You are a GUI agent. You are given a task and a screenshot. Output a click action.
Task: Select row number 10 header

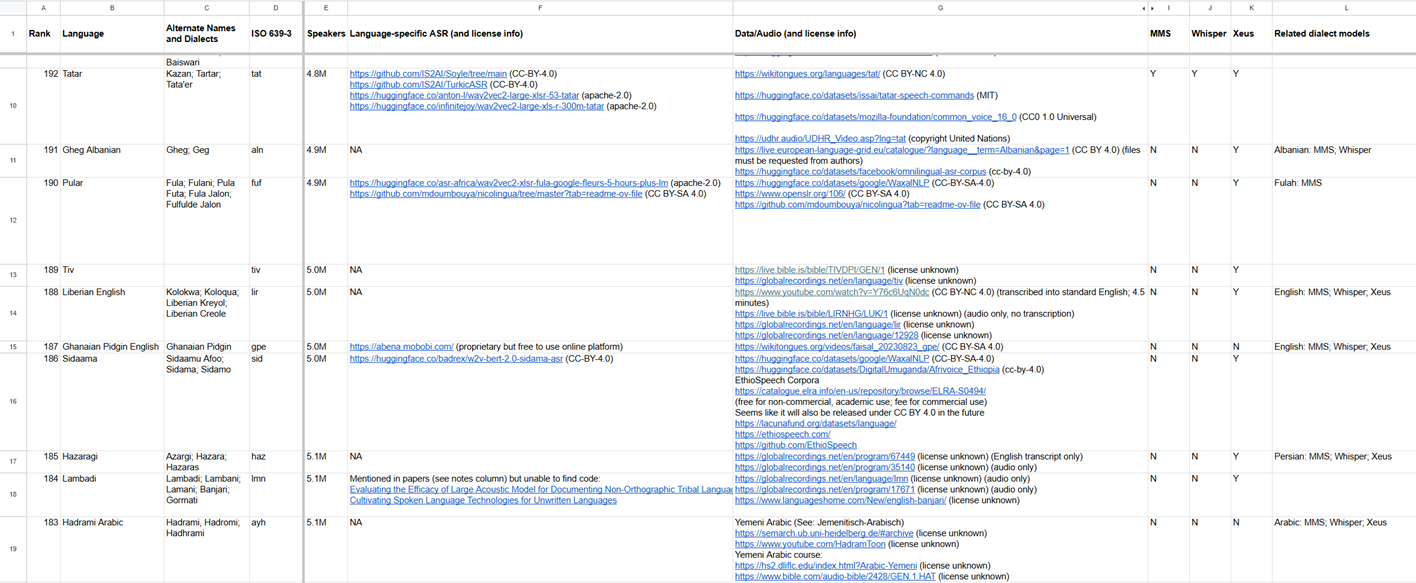[13, 105]
